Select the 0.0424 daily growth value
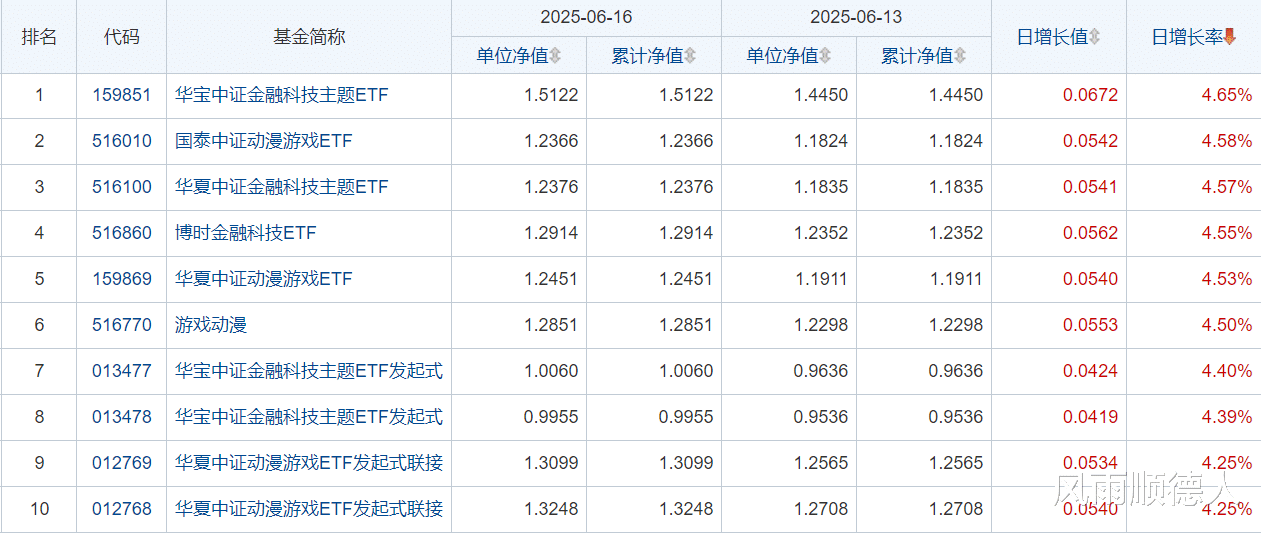The image size is (1261, 533). tap(1091, 371)
